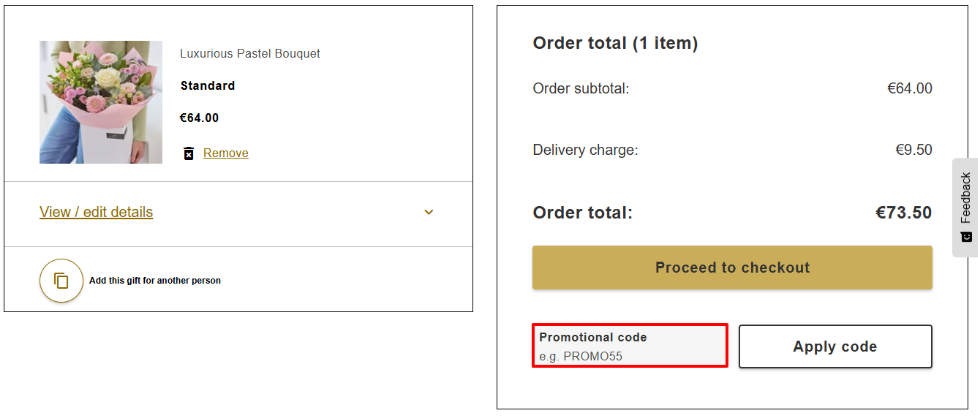Open the bouquet product thumbnail image
Screen dimensions: 978x417
(101, 102)
